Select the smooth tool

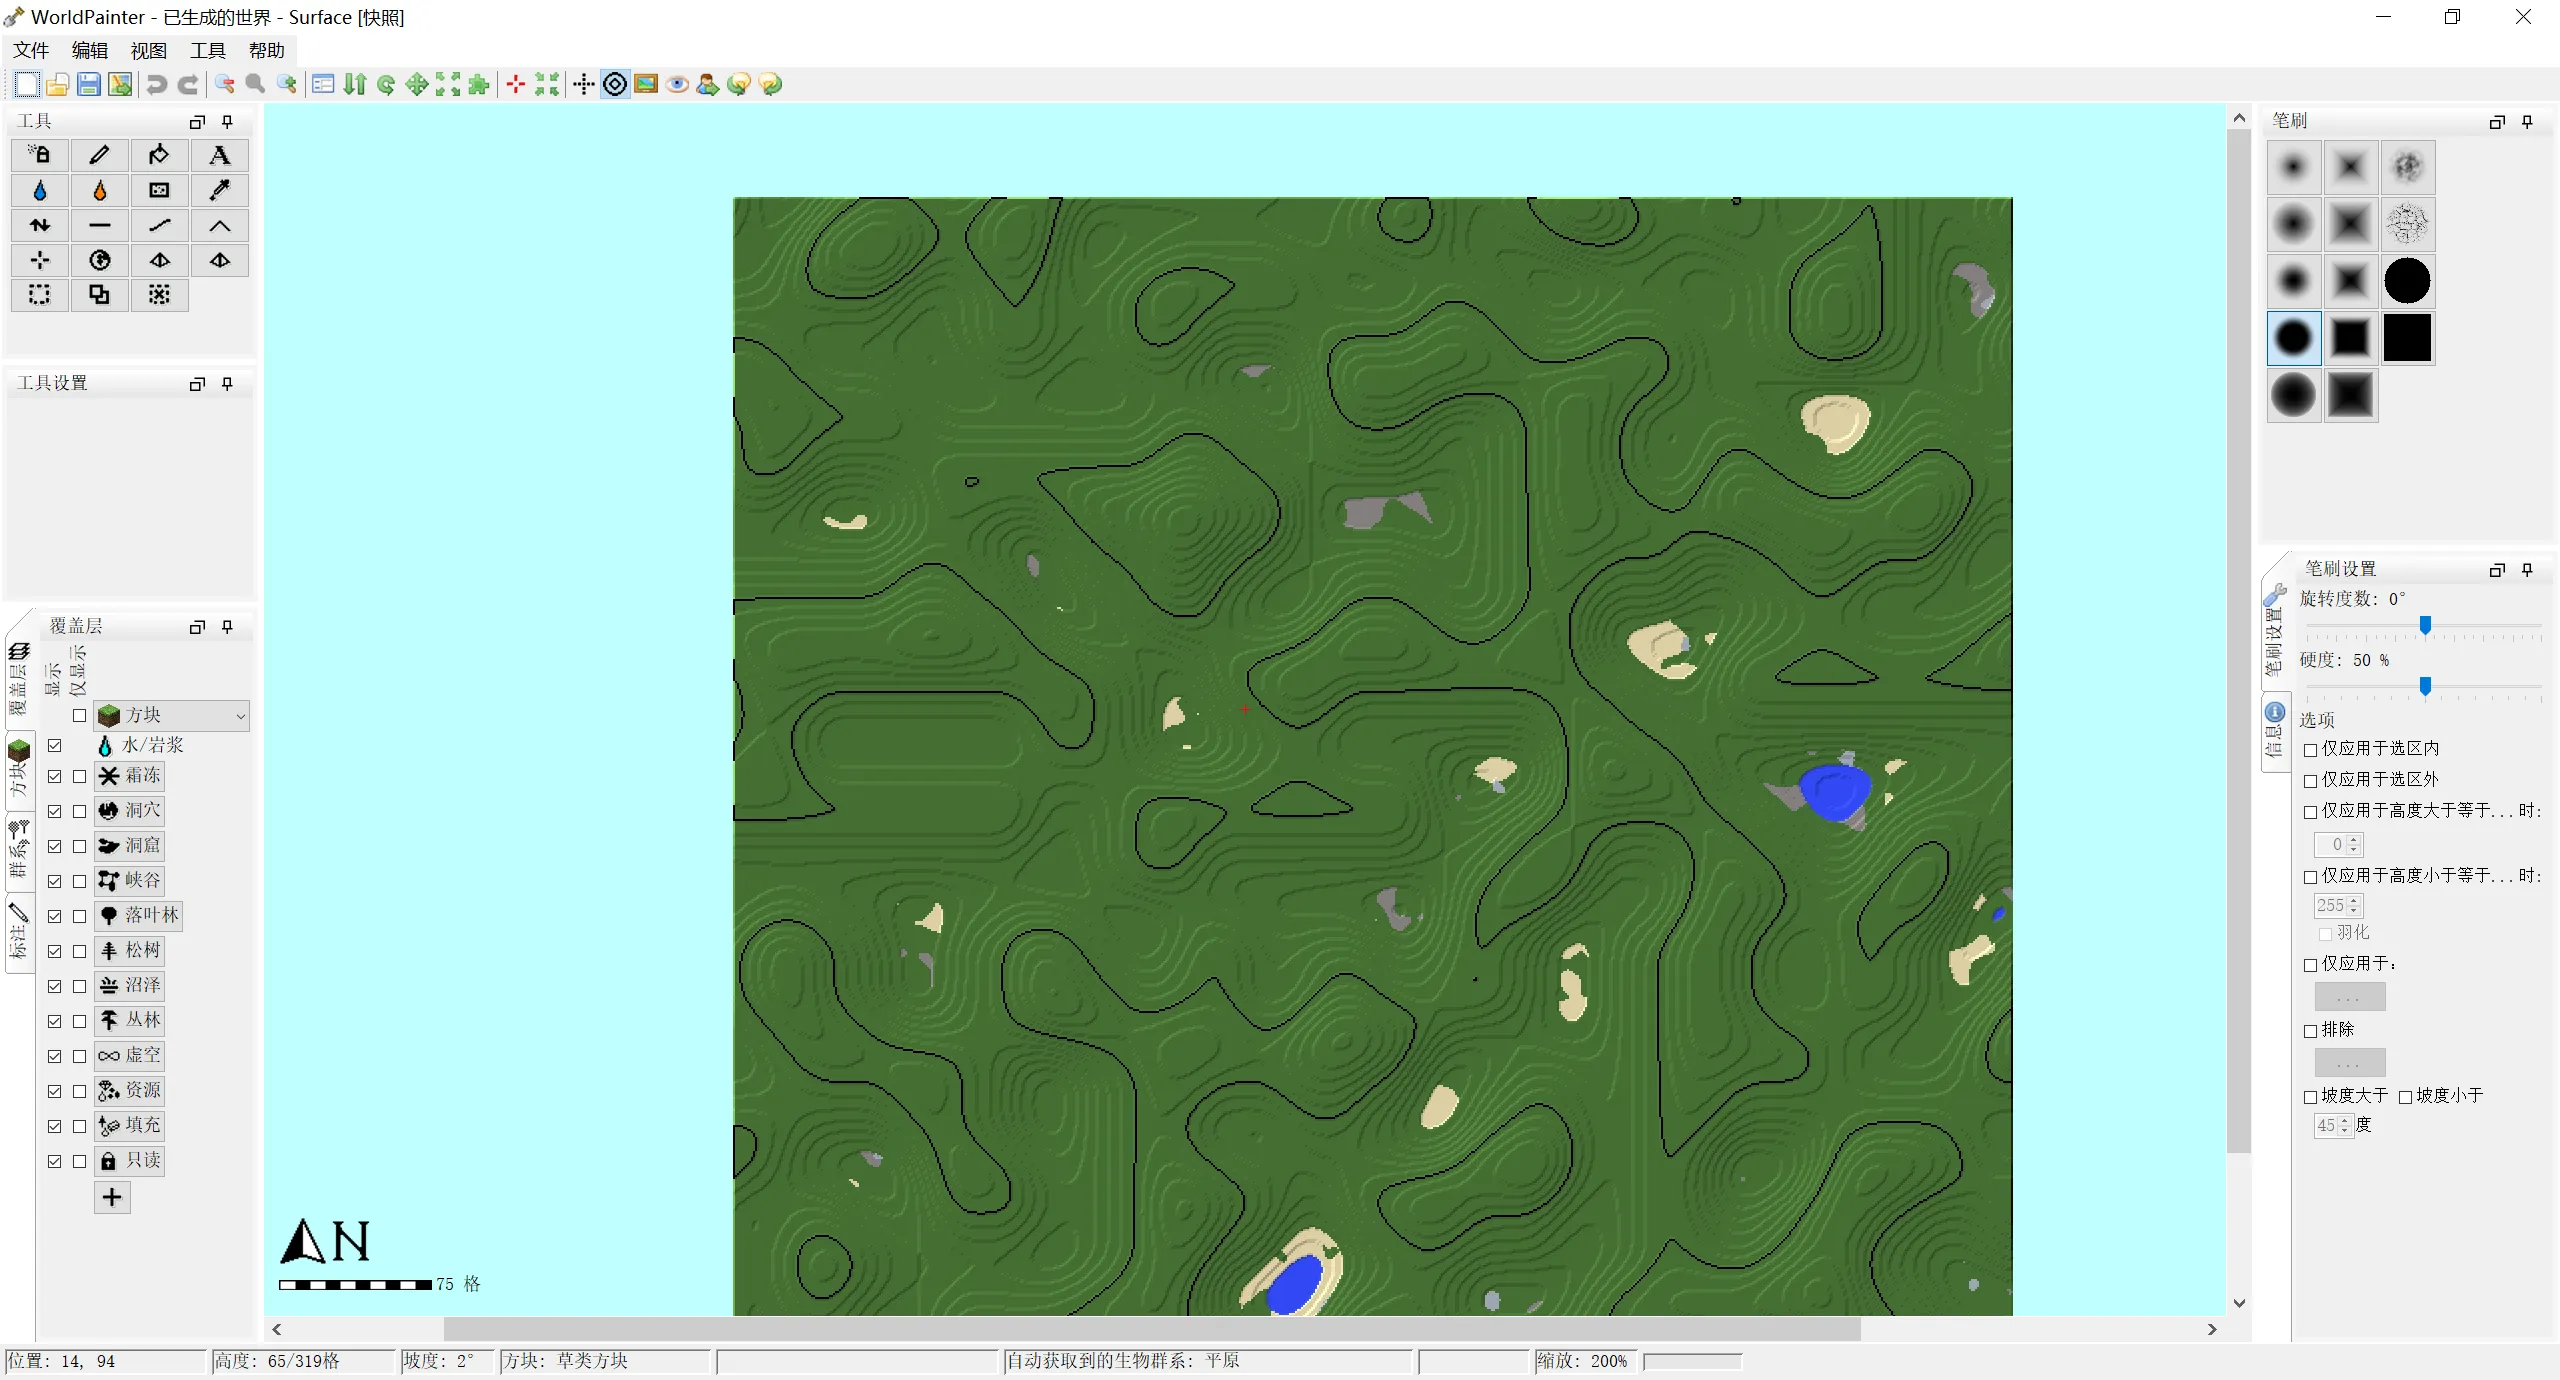[x=159, y=225]
